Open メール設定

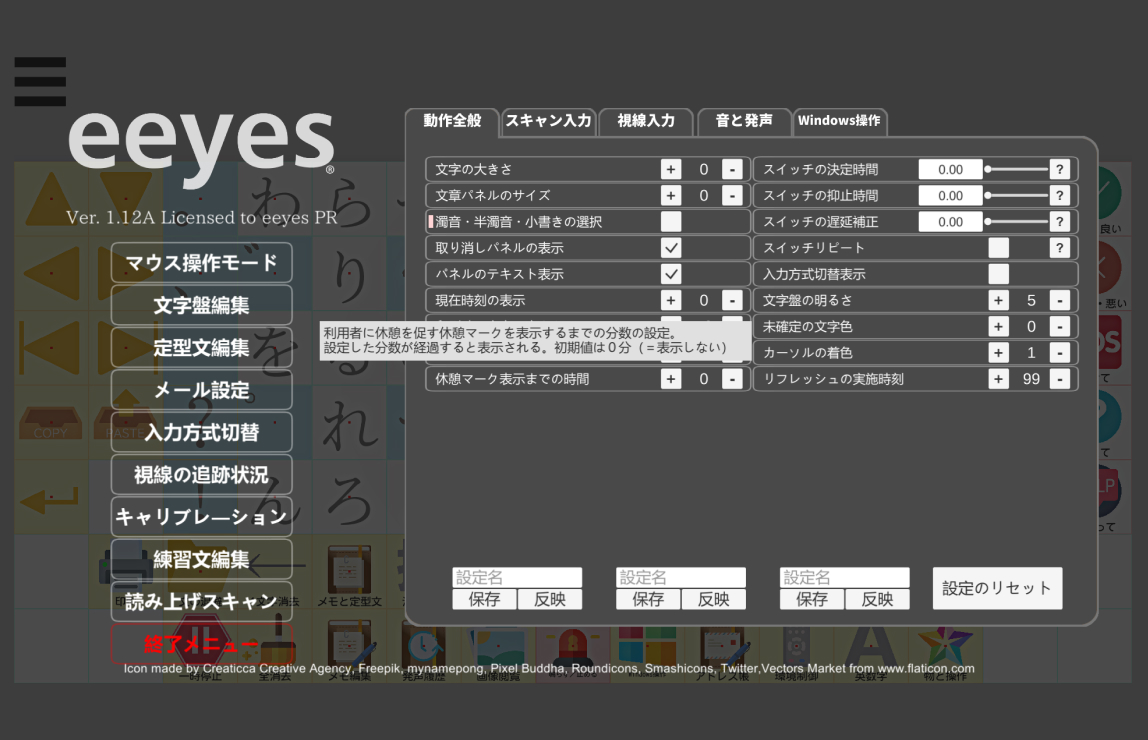click(201, 390)
